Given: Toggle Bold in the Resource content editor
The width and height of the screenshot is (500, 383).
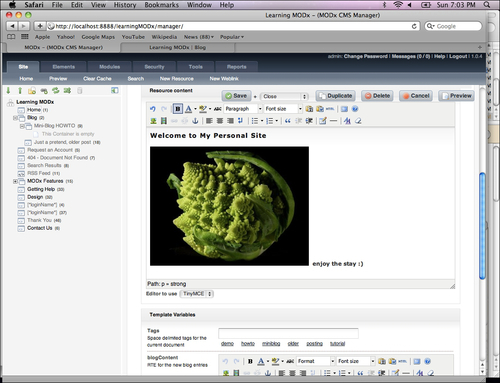Looking at the screenshot, I should click(x=178, y=109).
